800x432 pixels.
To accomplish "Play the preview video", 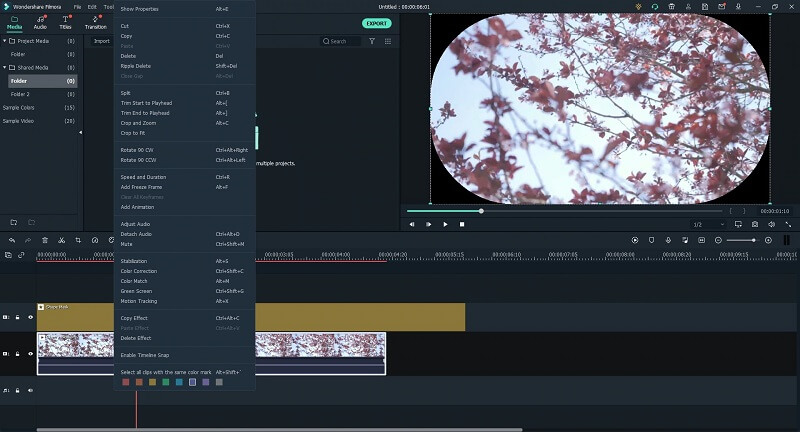I will click(445, 224).
